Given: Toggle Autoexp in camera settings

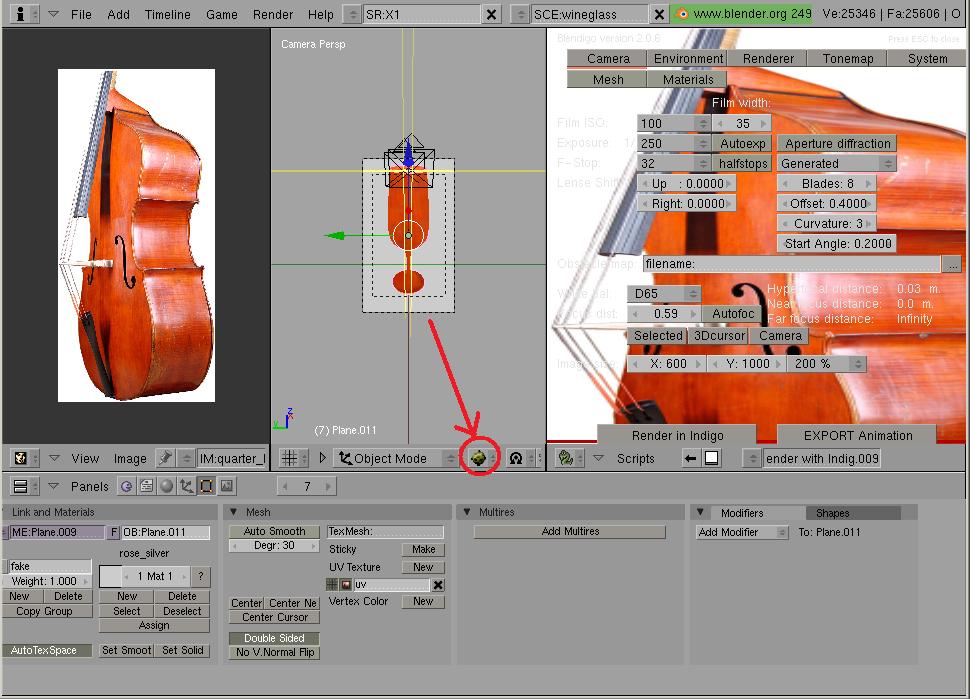Looking at the screenshot, I should point(742,144).
